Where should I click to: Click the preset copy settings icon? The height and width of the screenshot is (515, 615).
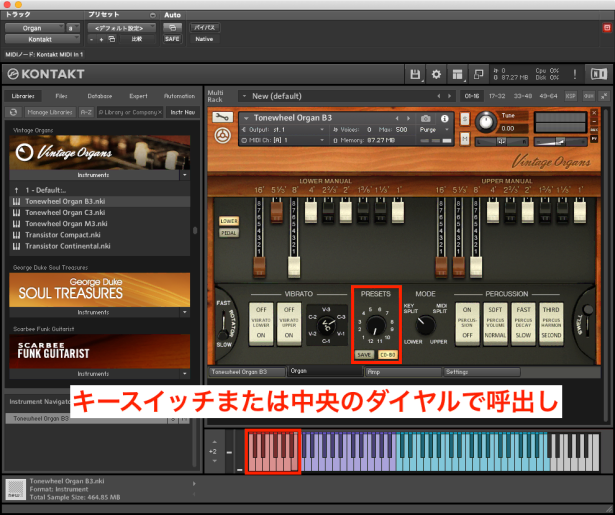click(x=112, y=39)
